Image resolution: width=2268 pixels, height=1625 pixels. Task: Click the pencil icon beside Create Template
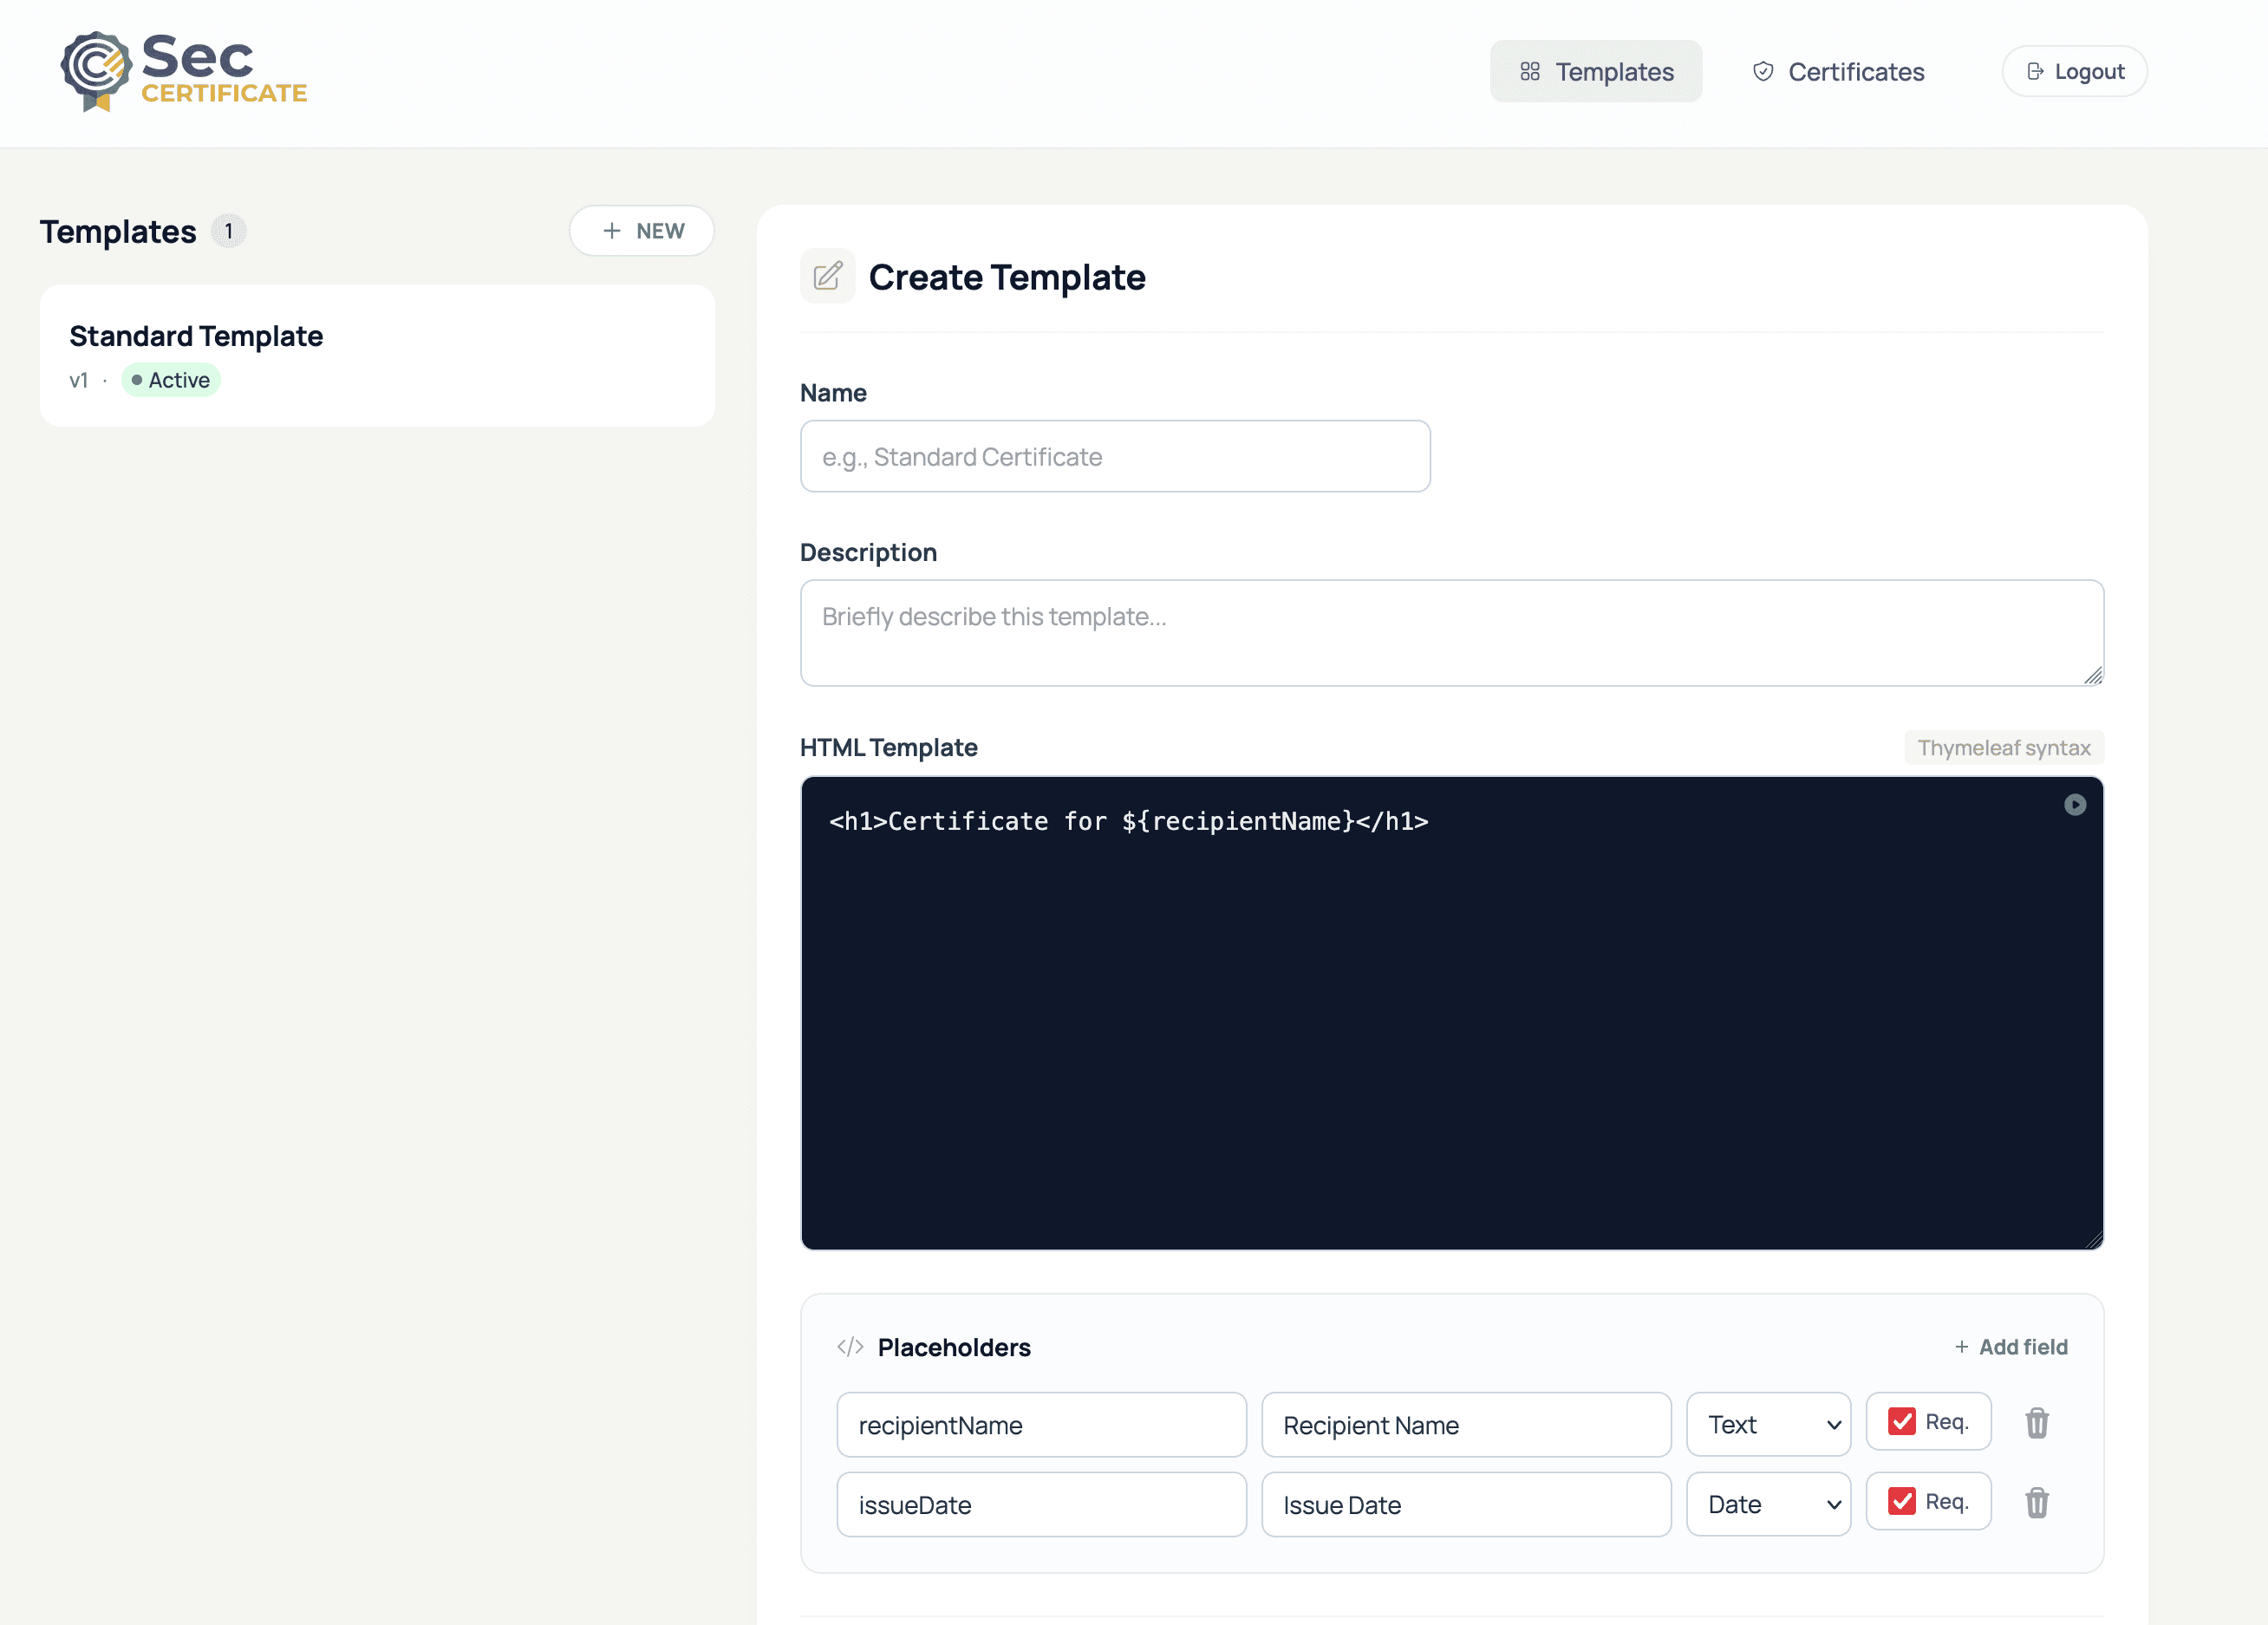[828, 276]
